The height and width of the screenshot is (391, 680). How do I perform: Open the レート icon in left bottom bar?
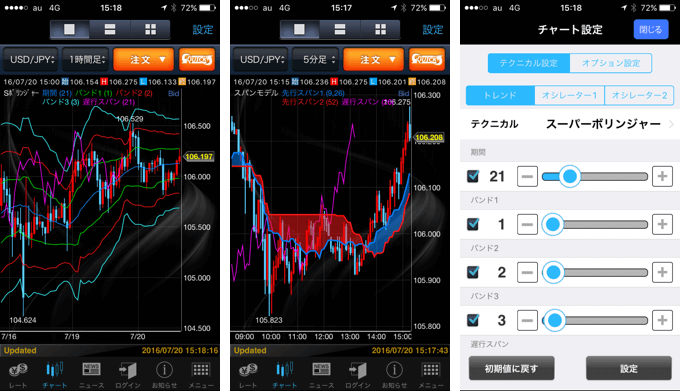[18, 375]
